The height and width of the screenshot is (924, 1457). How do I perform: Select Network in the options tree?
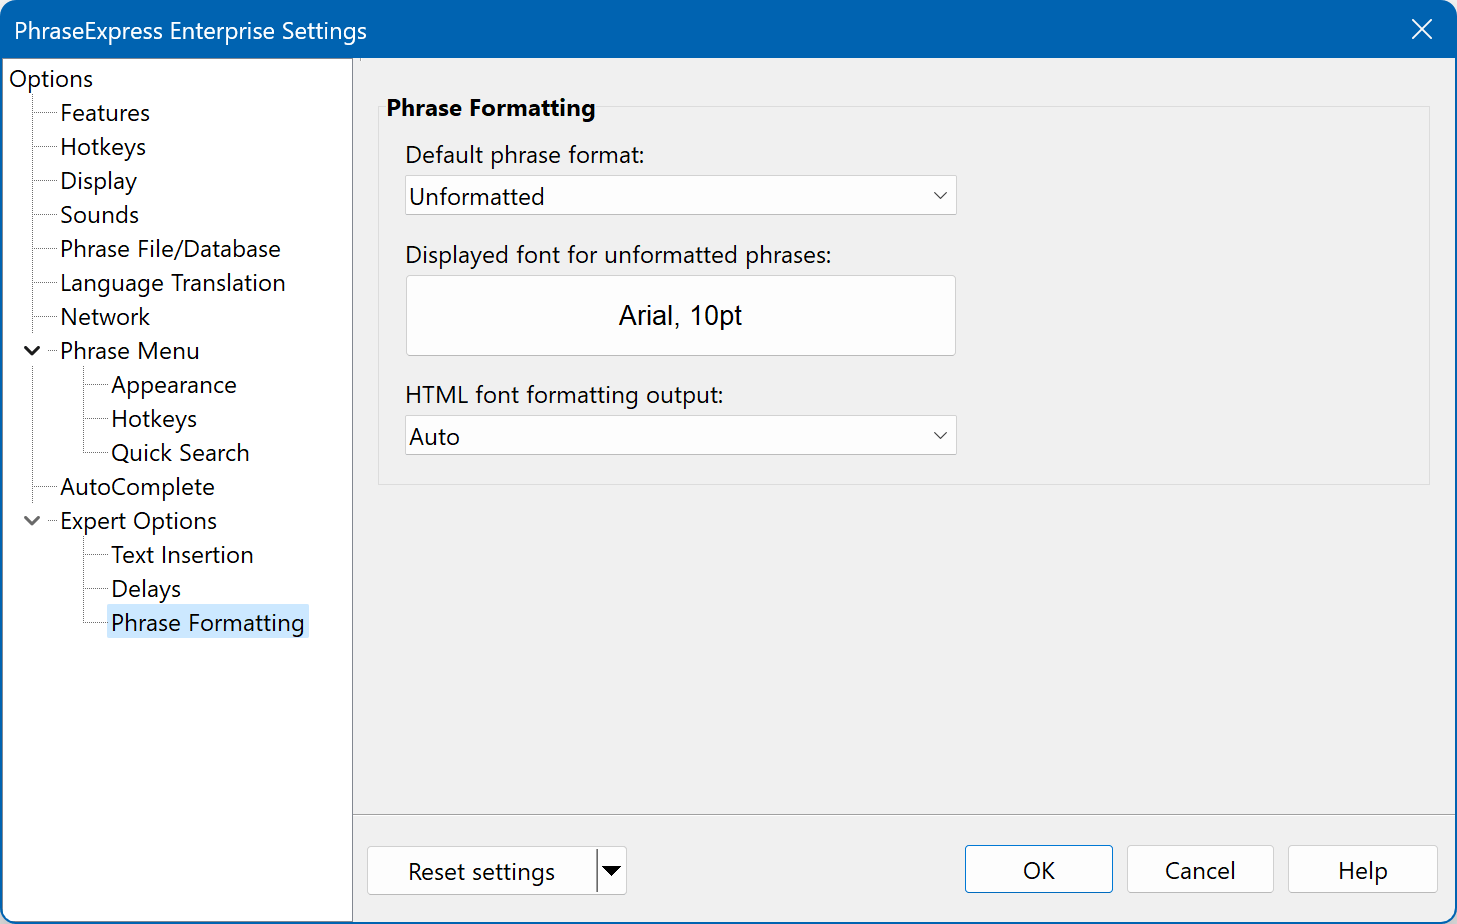point(105,317)
